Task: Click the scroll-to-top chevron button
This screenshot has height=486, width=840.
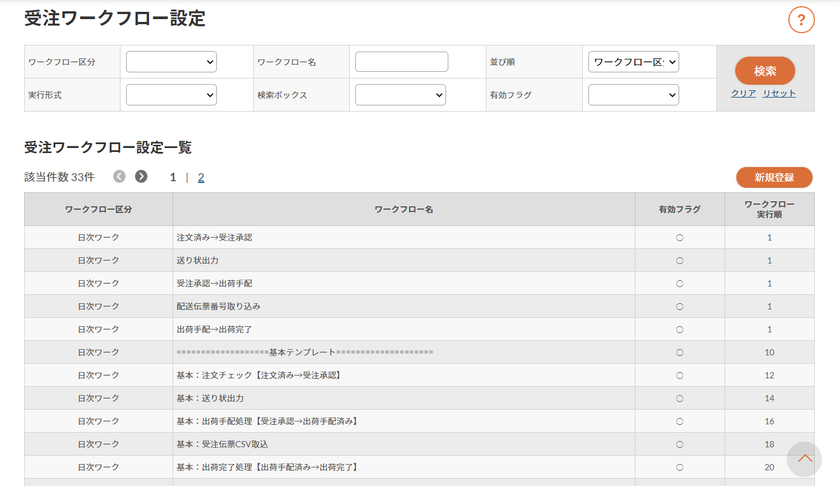Action: (804, 459)
